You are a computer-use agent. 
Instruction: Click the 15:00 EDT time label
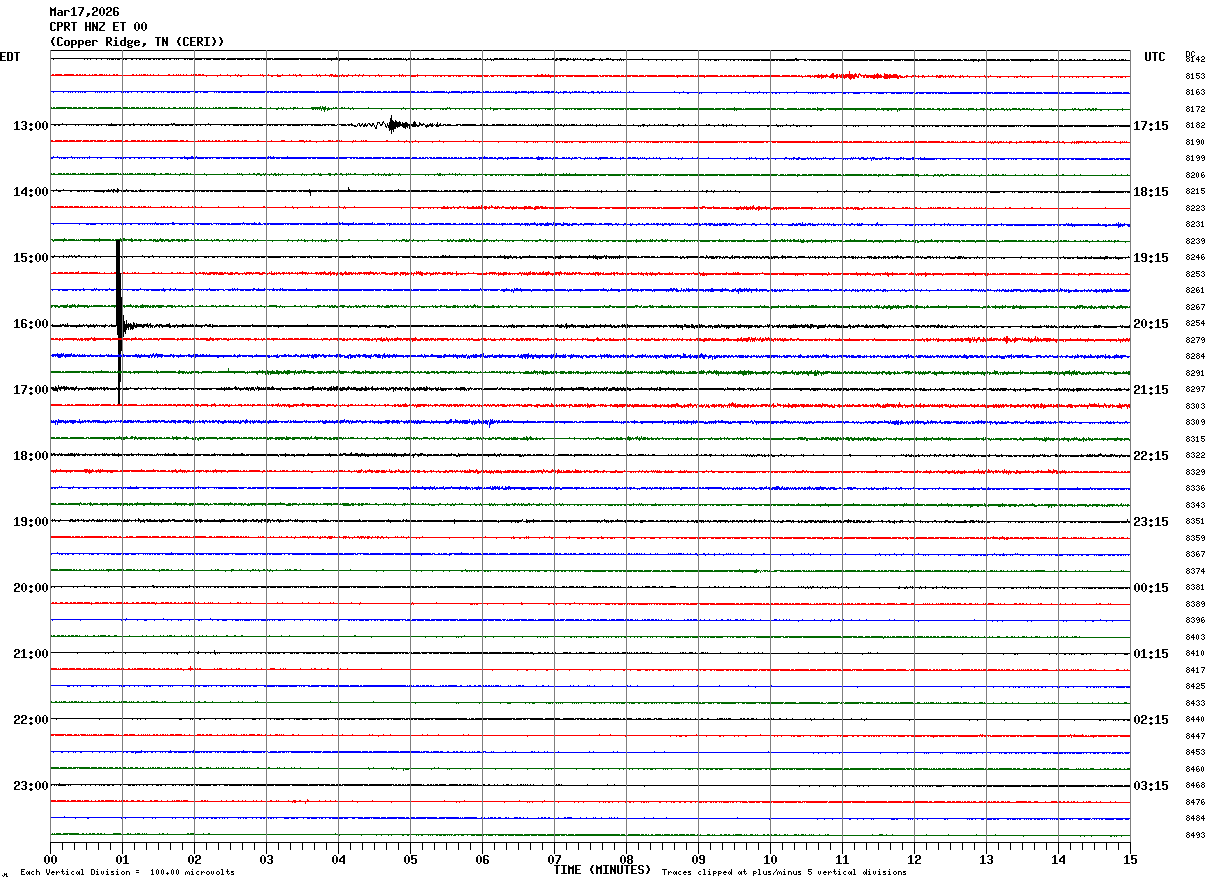click(x=30, y=258)
